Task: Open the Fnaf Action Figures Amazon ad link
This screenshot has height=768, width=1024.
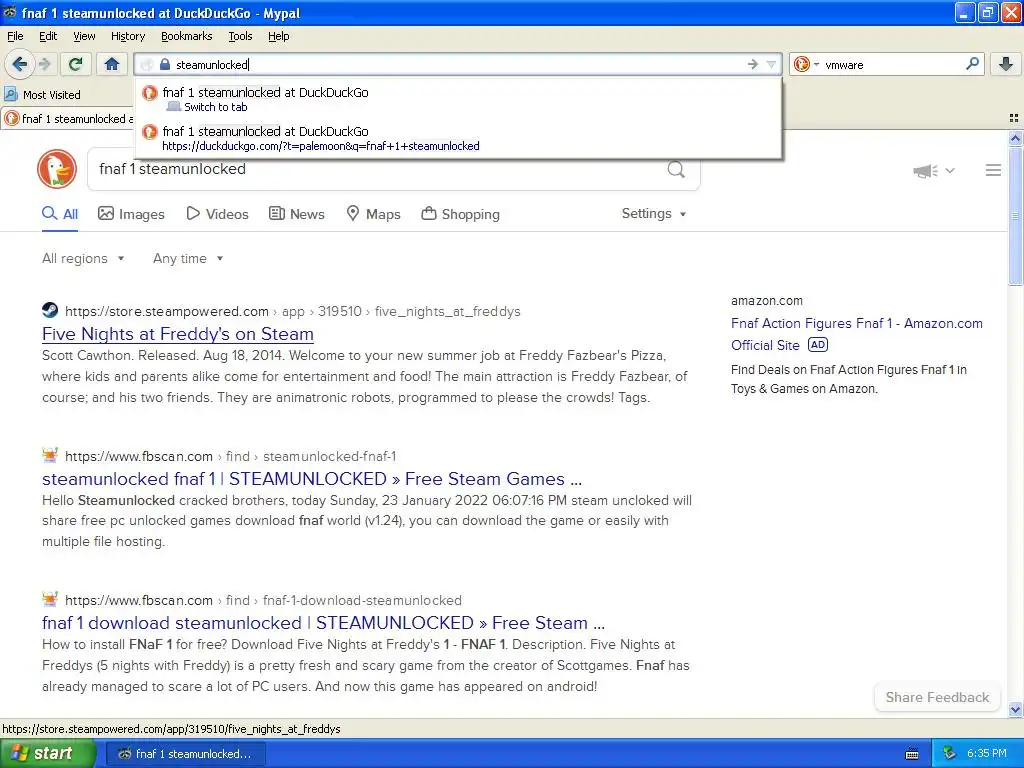Action: coord(856,323)
